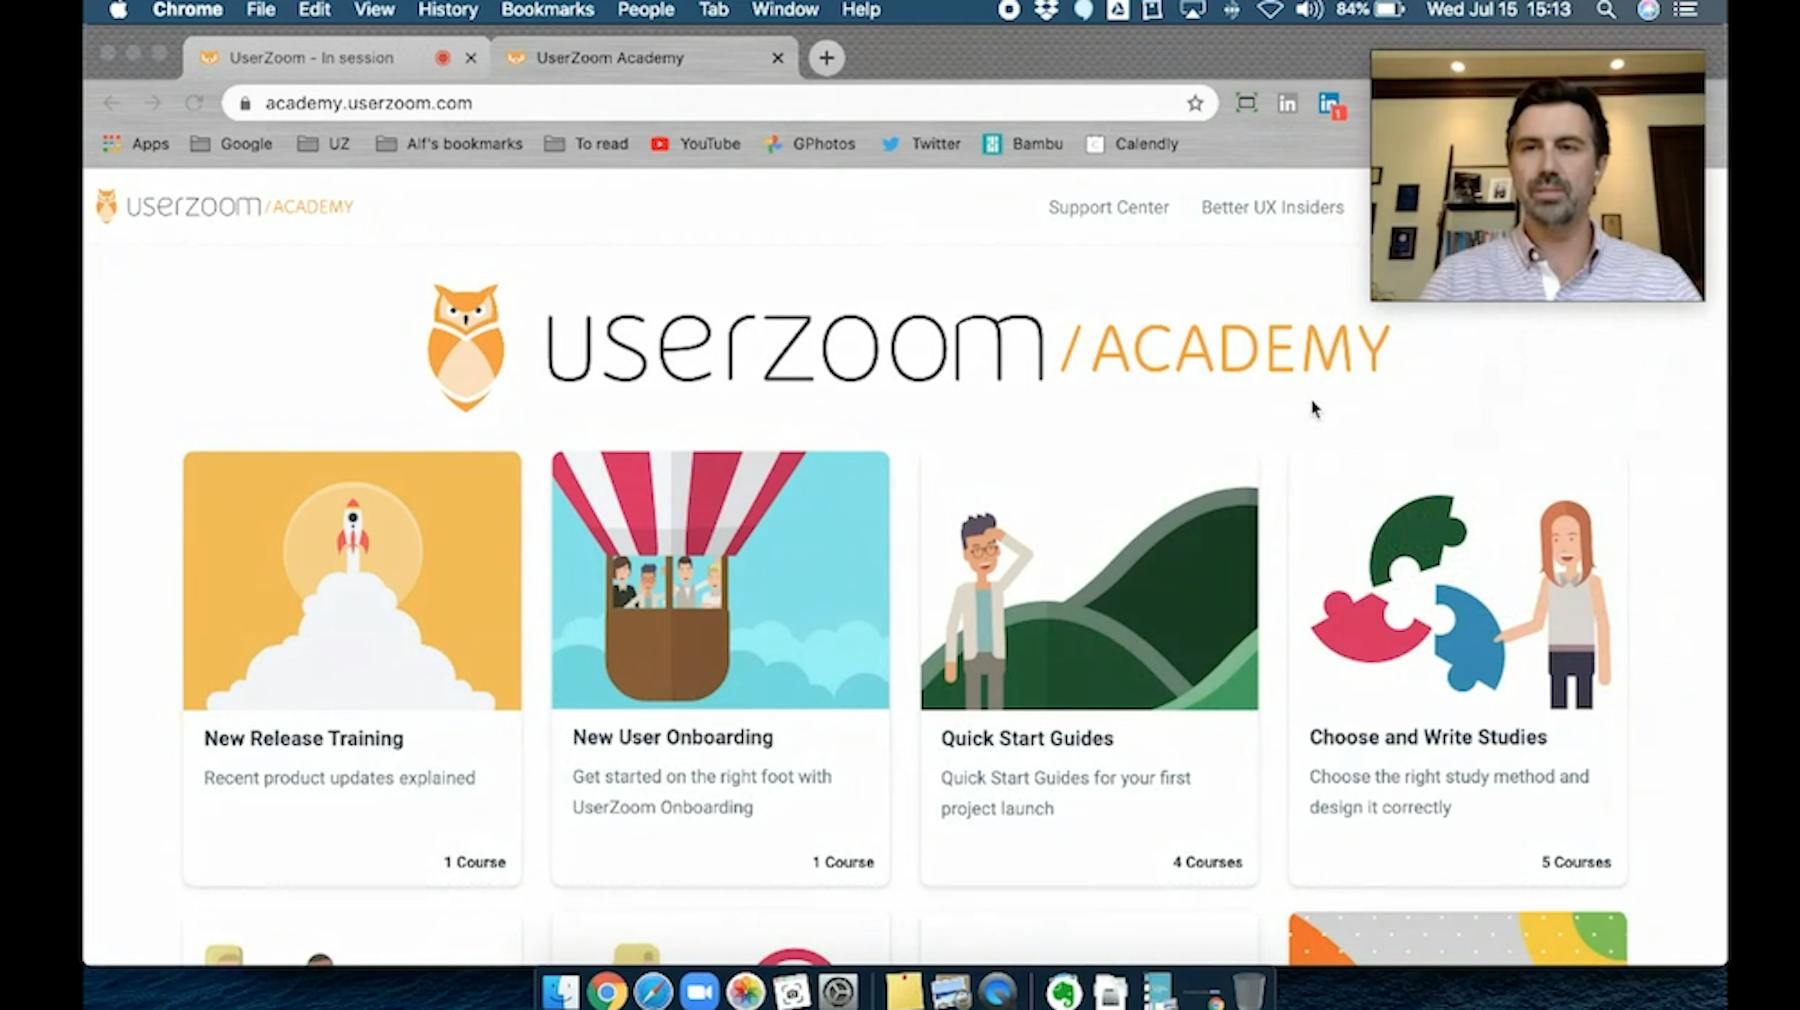The width and height of the screenshot is (1800, 1010).
Task: Open the Google bookmarks folder
Action: click(x=231, y=144)
